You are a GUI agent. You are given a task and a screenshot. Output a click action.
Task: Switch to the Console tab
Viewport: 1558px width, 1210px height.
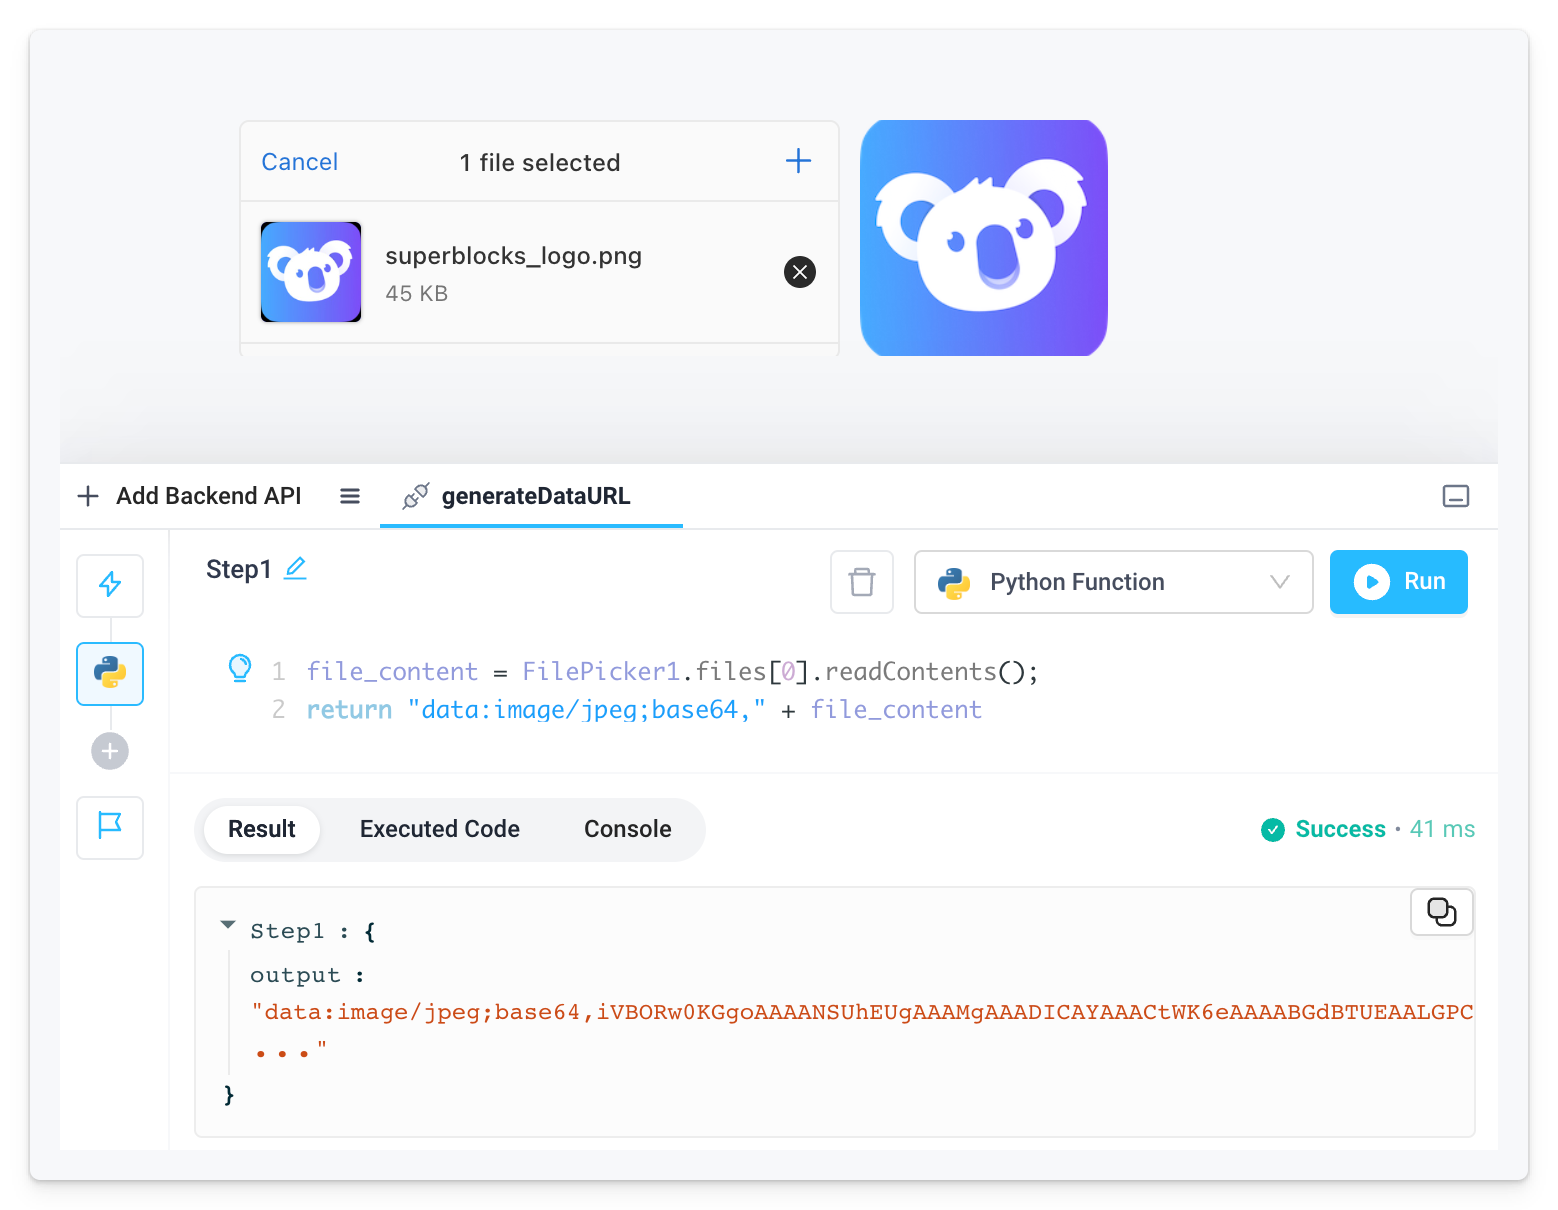(x=628, y=829)
